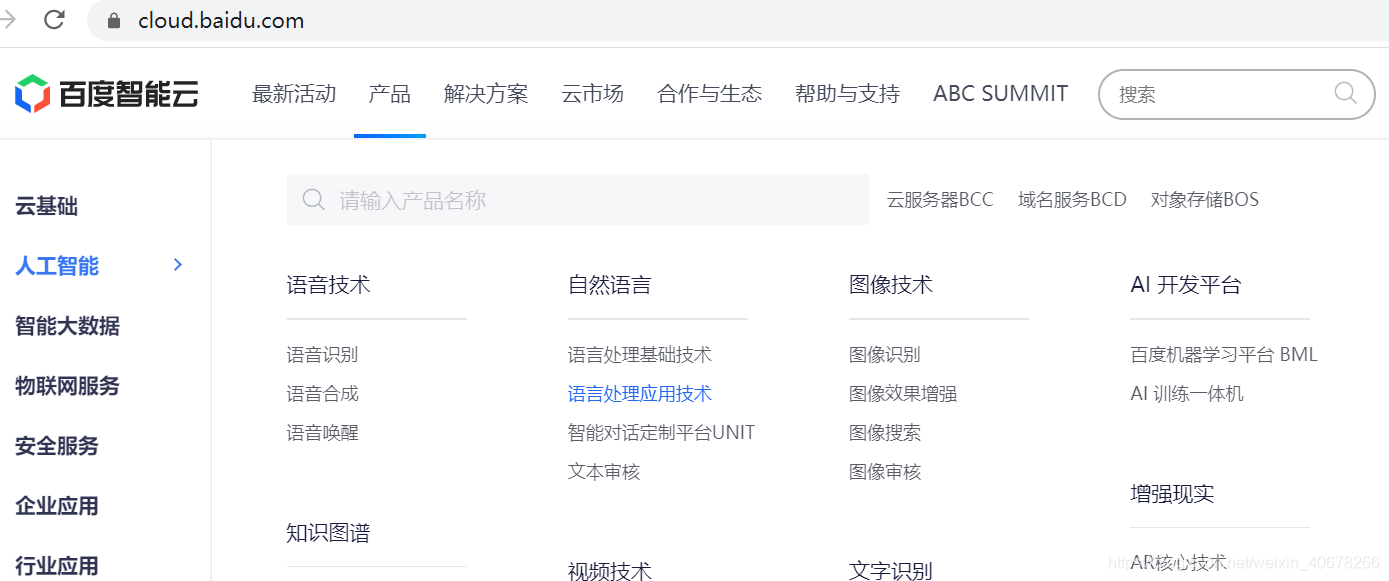Click the browser forward arrow
The width and height of the screenshot is (1389, 581).
pos(10,20)
